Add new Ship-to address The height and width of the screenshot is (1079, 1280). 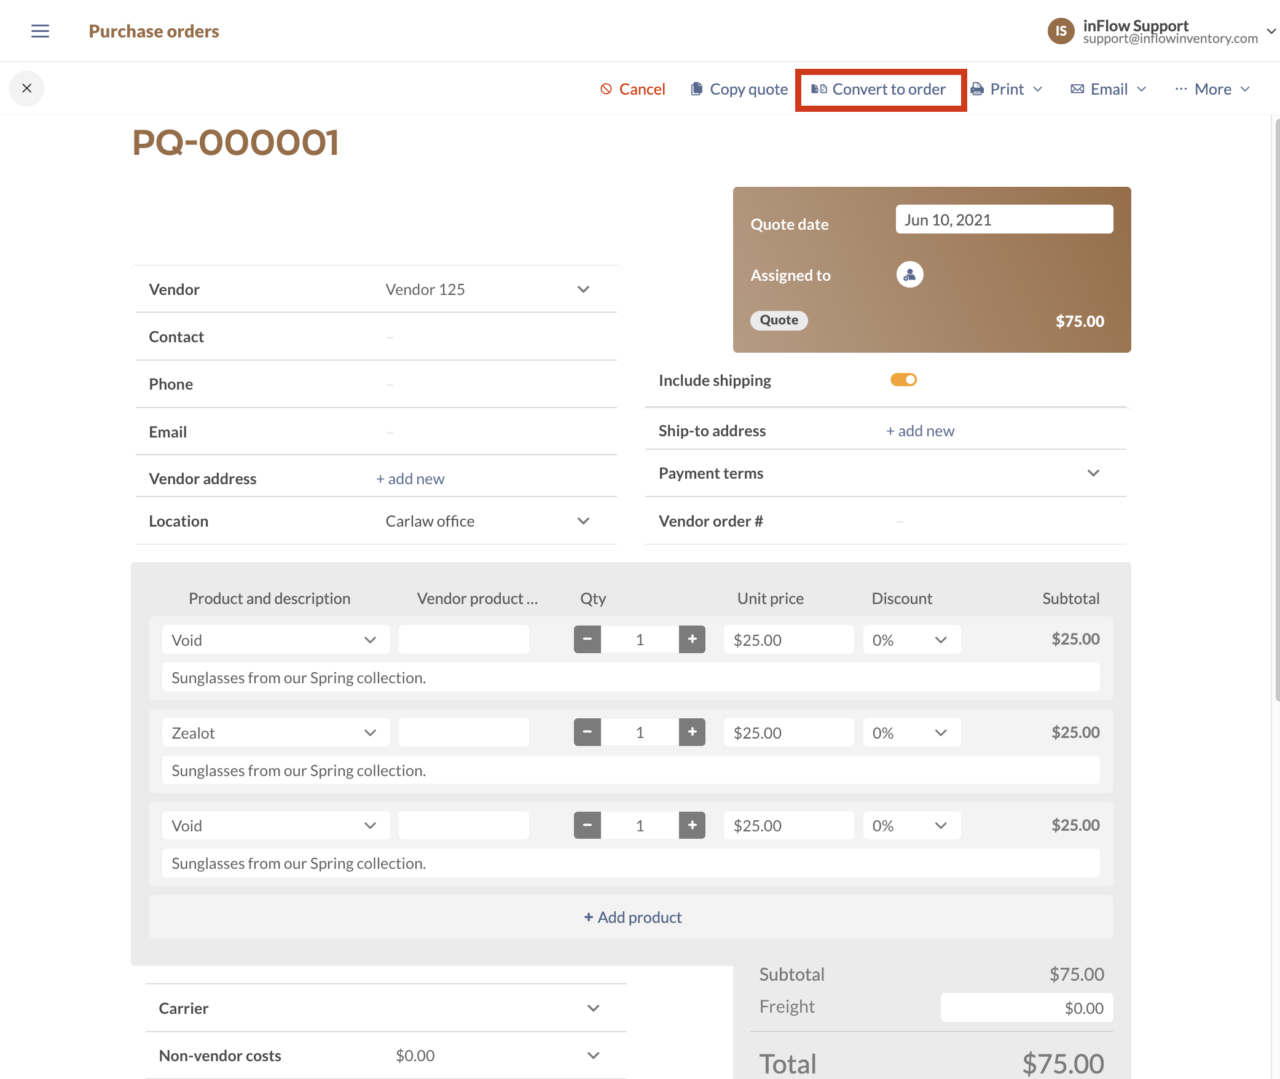[x=920, y=431]
